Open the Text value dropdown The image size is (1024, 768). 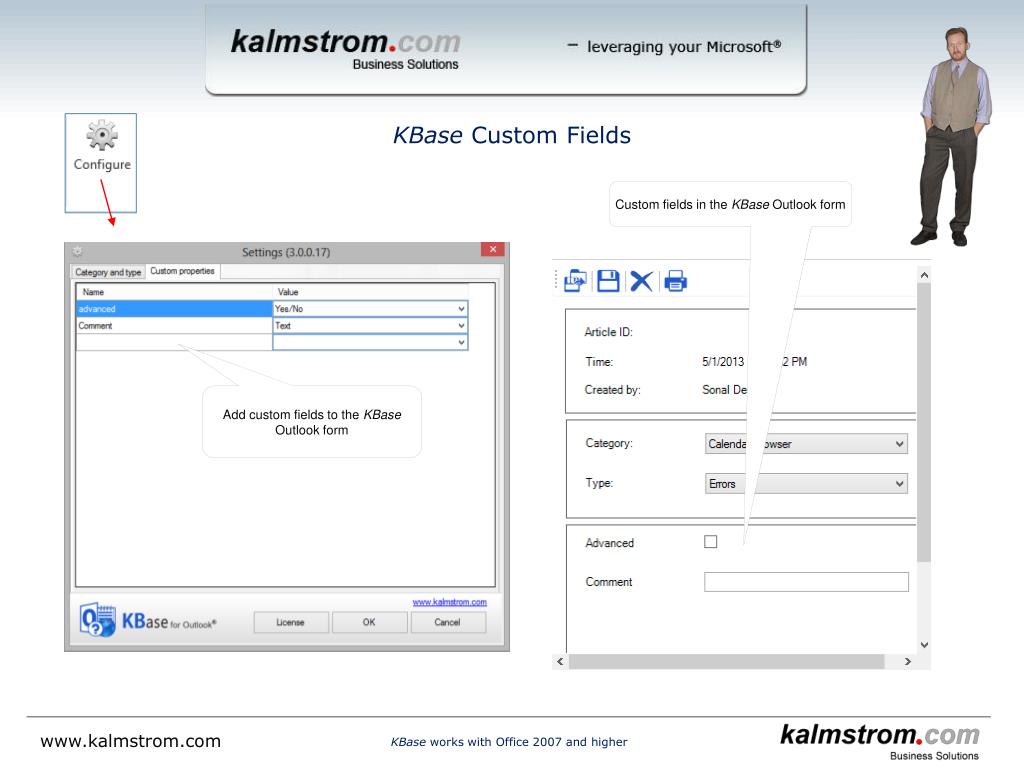pyautogui.click(x=461, y=325)
